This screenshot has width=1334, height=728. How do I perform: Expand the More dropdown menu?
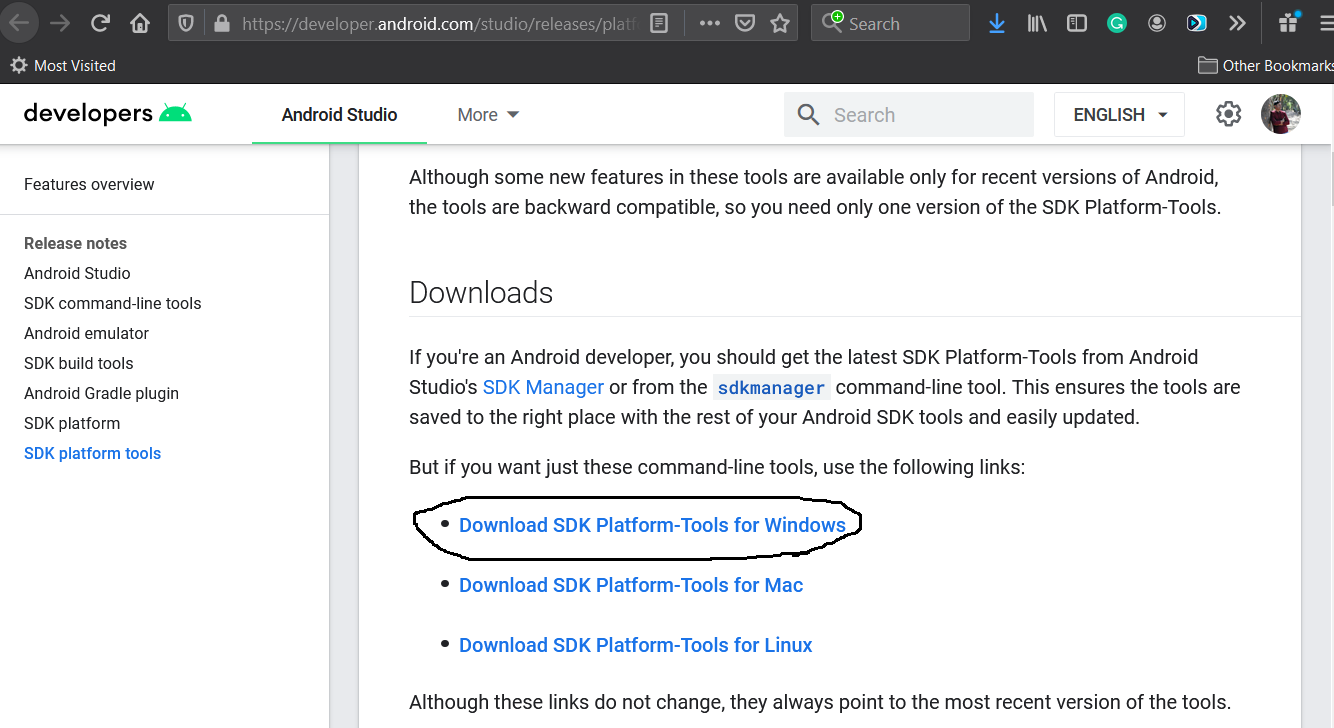(488, 115)
